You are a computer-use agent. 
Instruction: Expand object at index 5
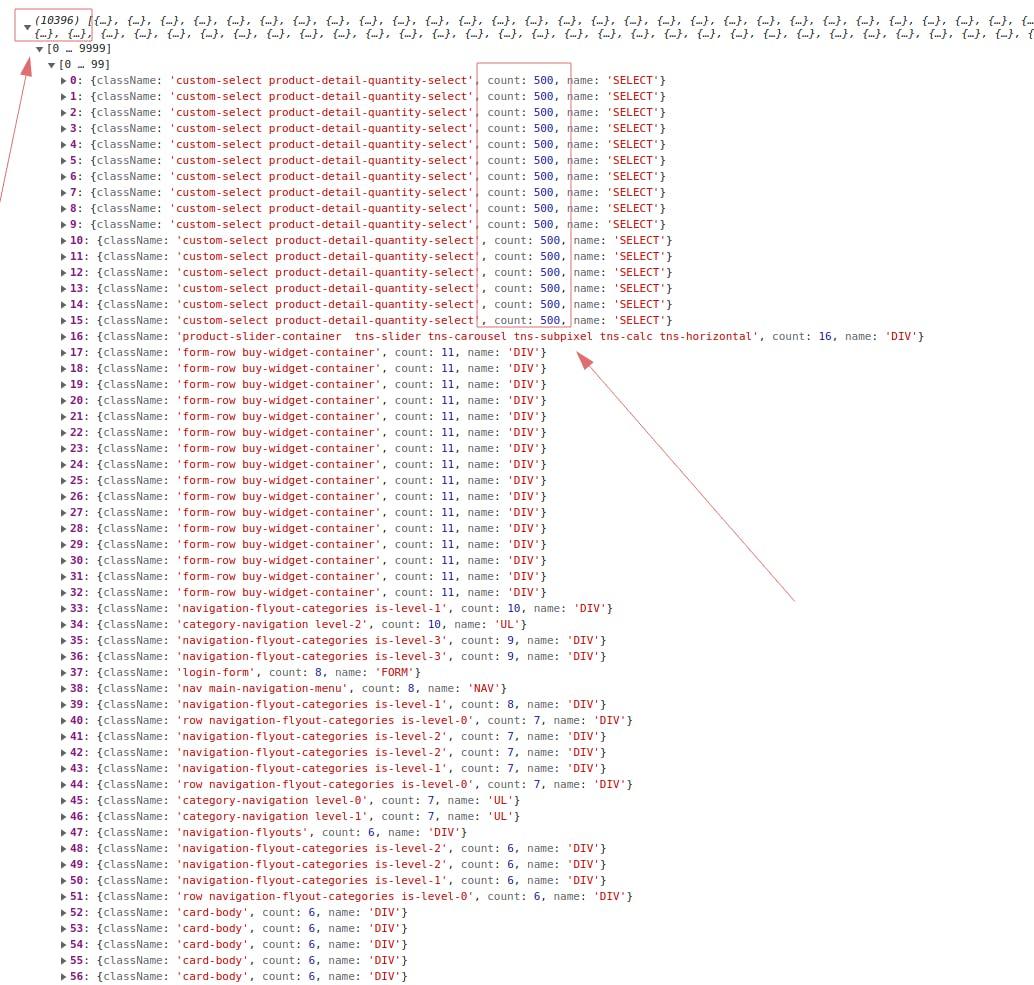click(63, 160)
